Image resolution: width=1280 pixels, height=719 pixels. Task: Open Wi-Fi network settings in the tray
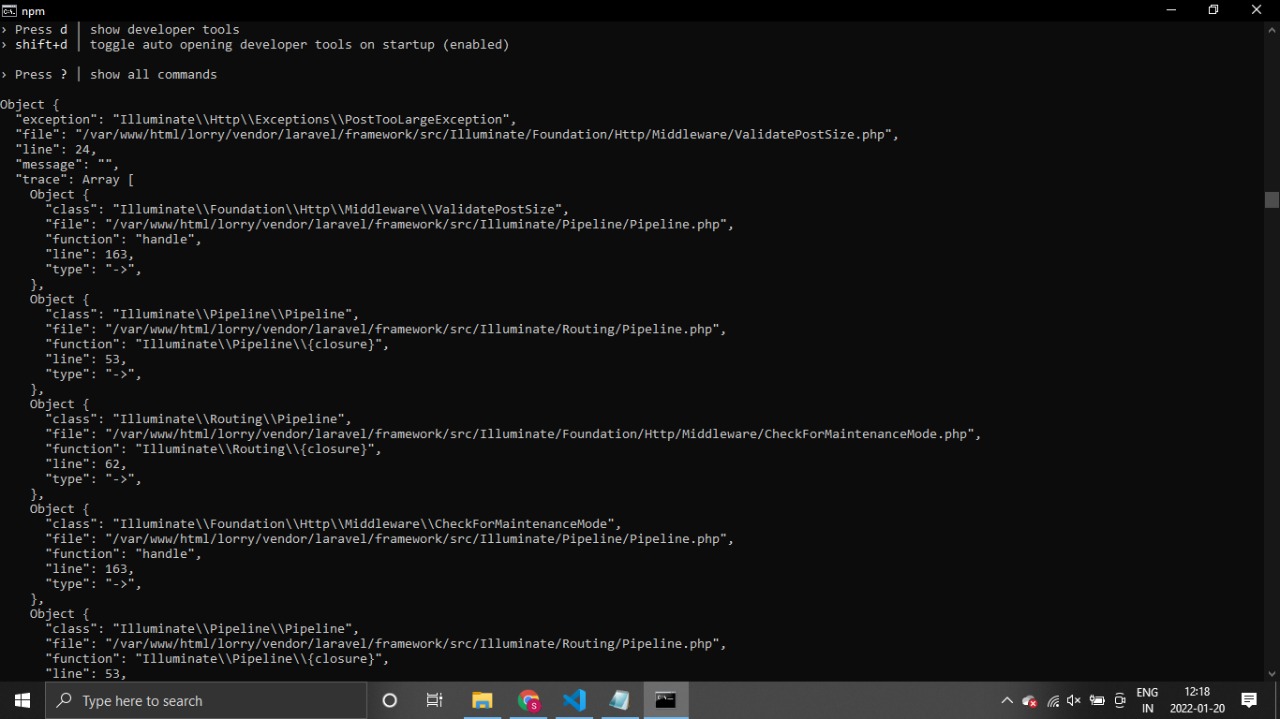coord(1052,701)
